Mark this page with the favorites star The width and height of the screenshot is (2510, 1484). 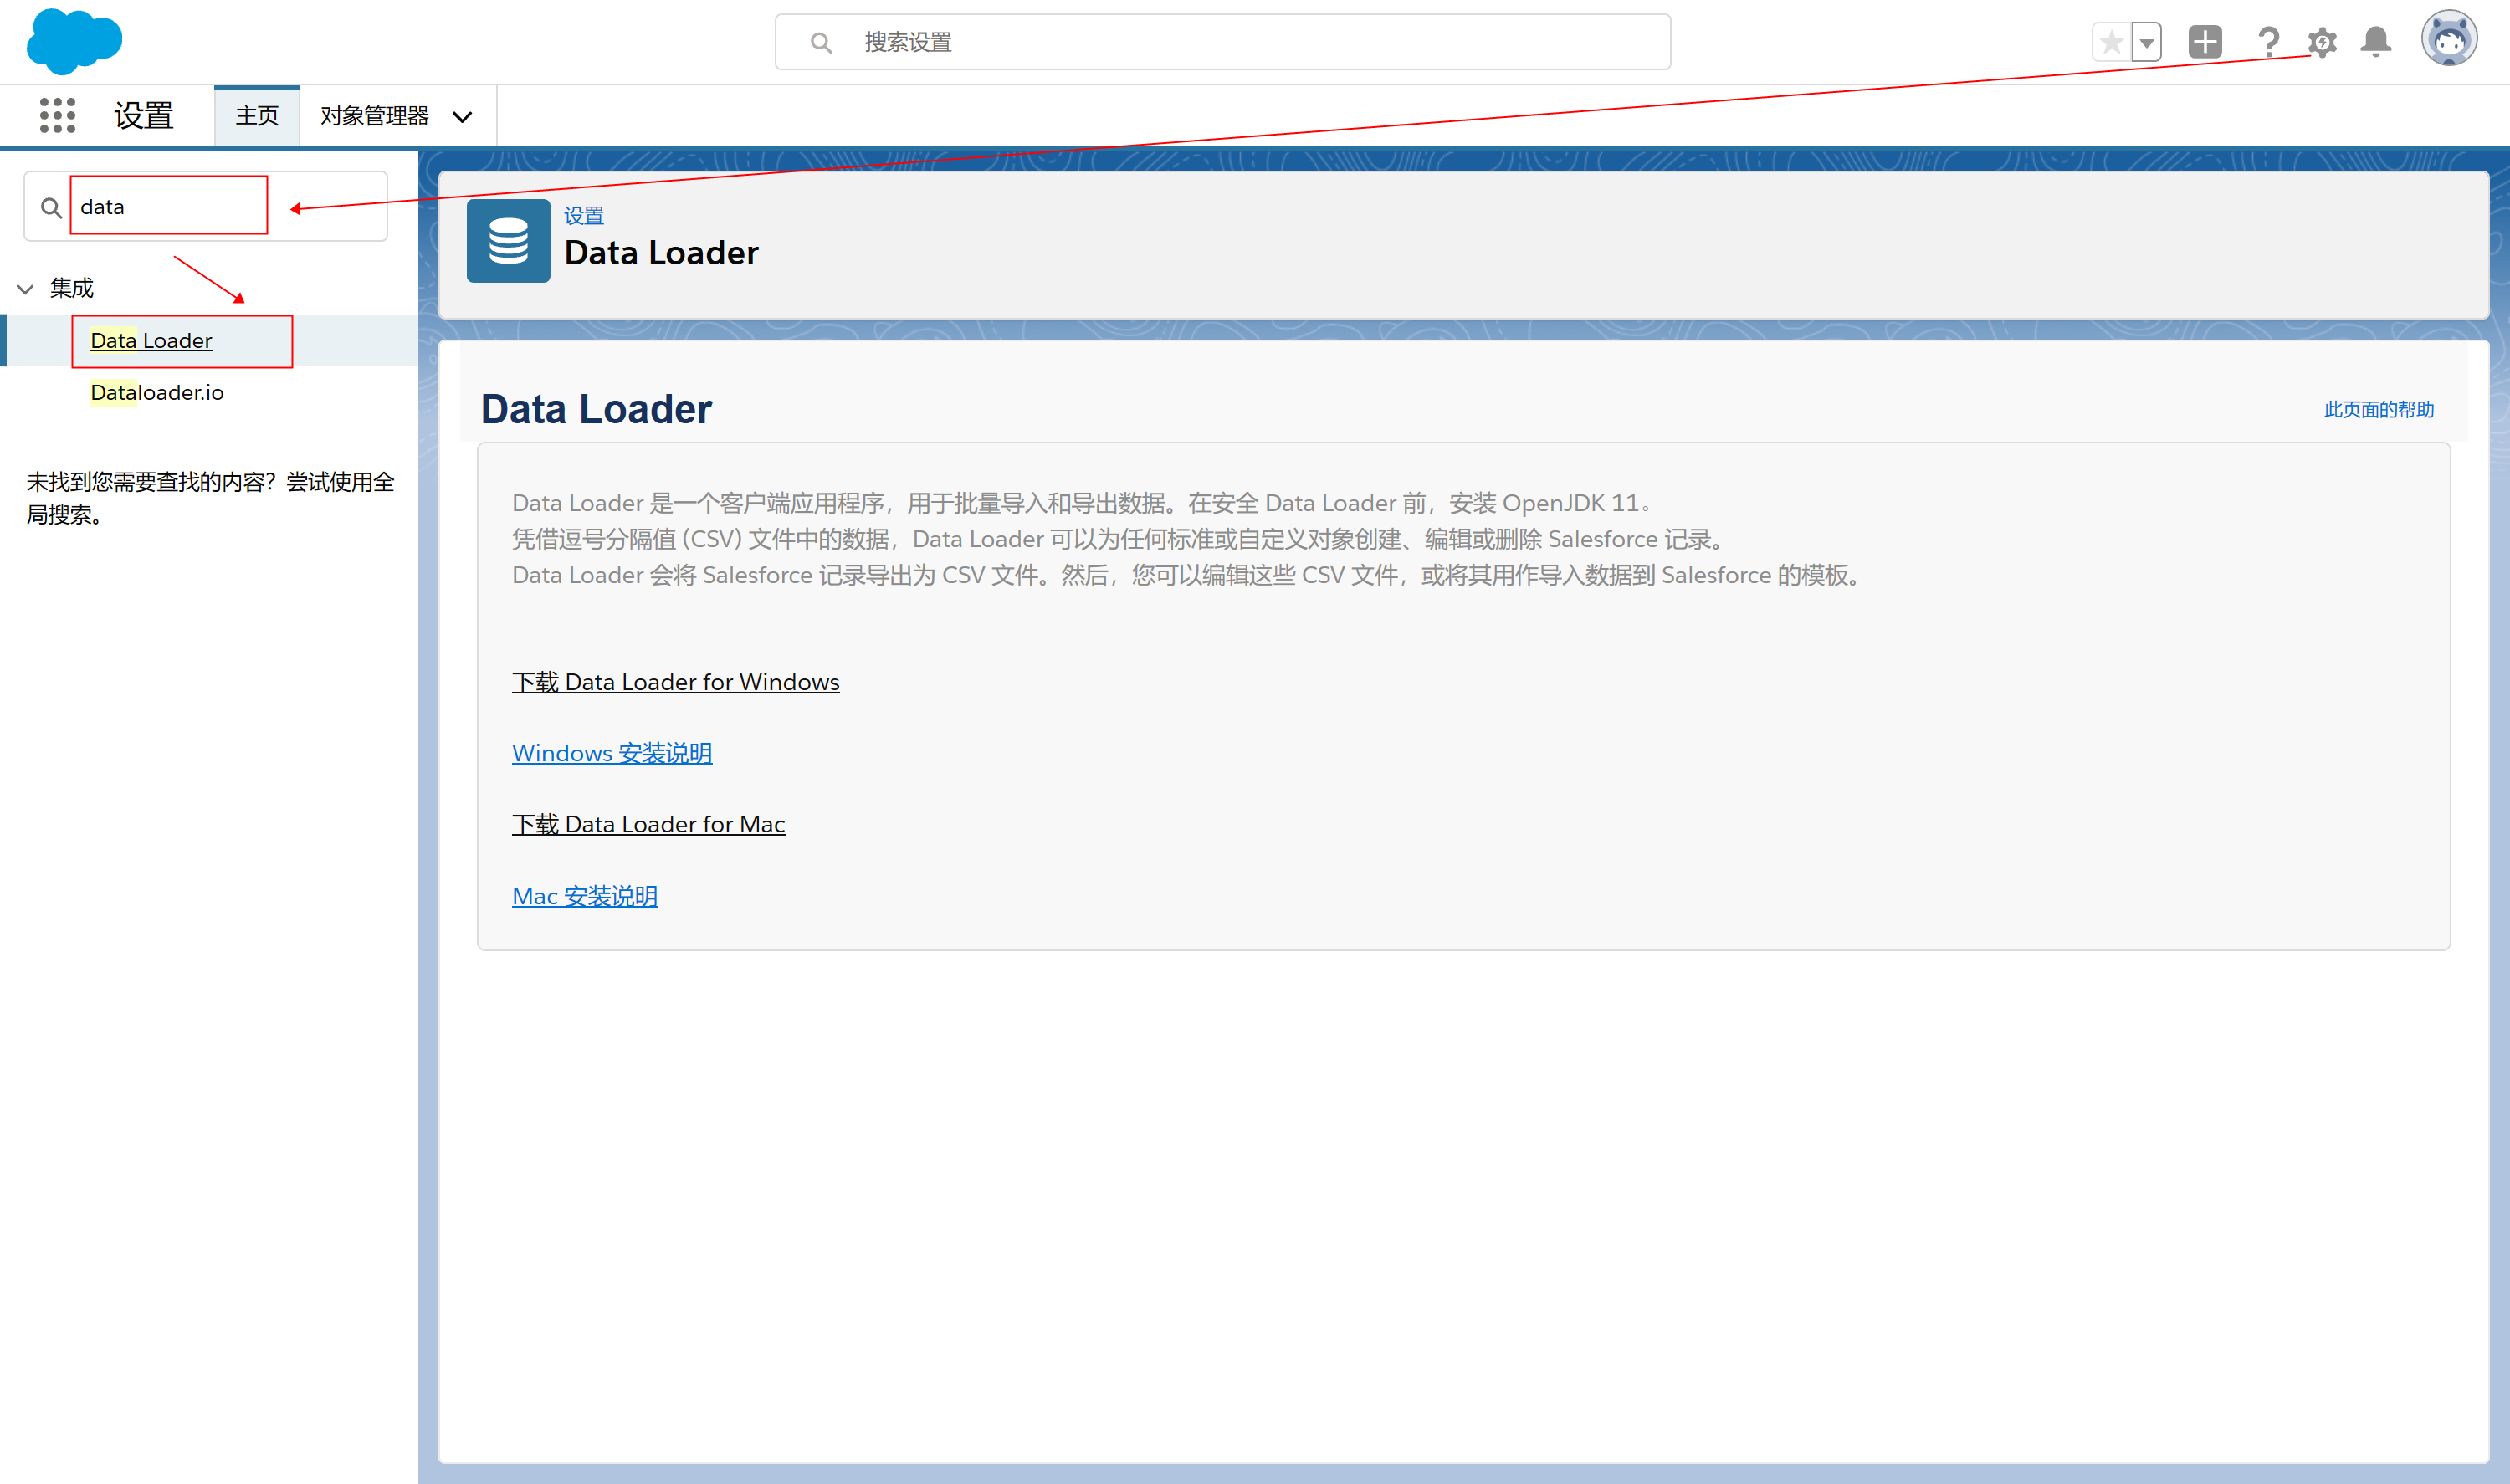tap(2110, 40)
